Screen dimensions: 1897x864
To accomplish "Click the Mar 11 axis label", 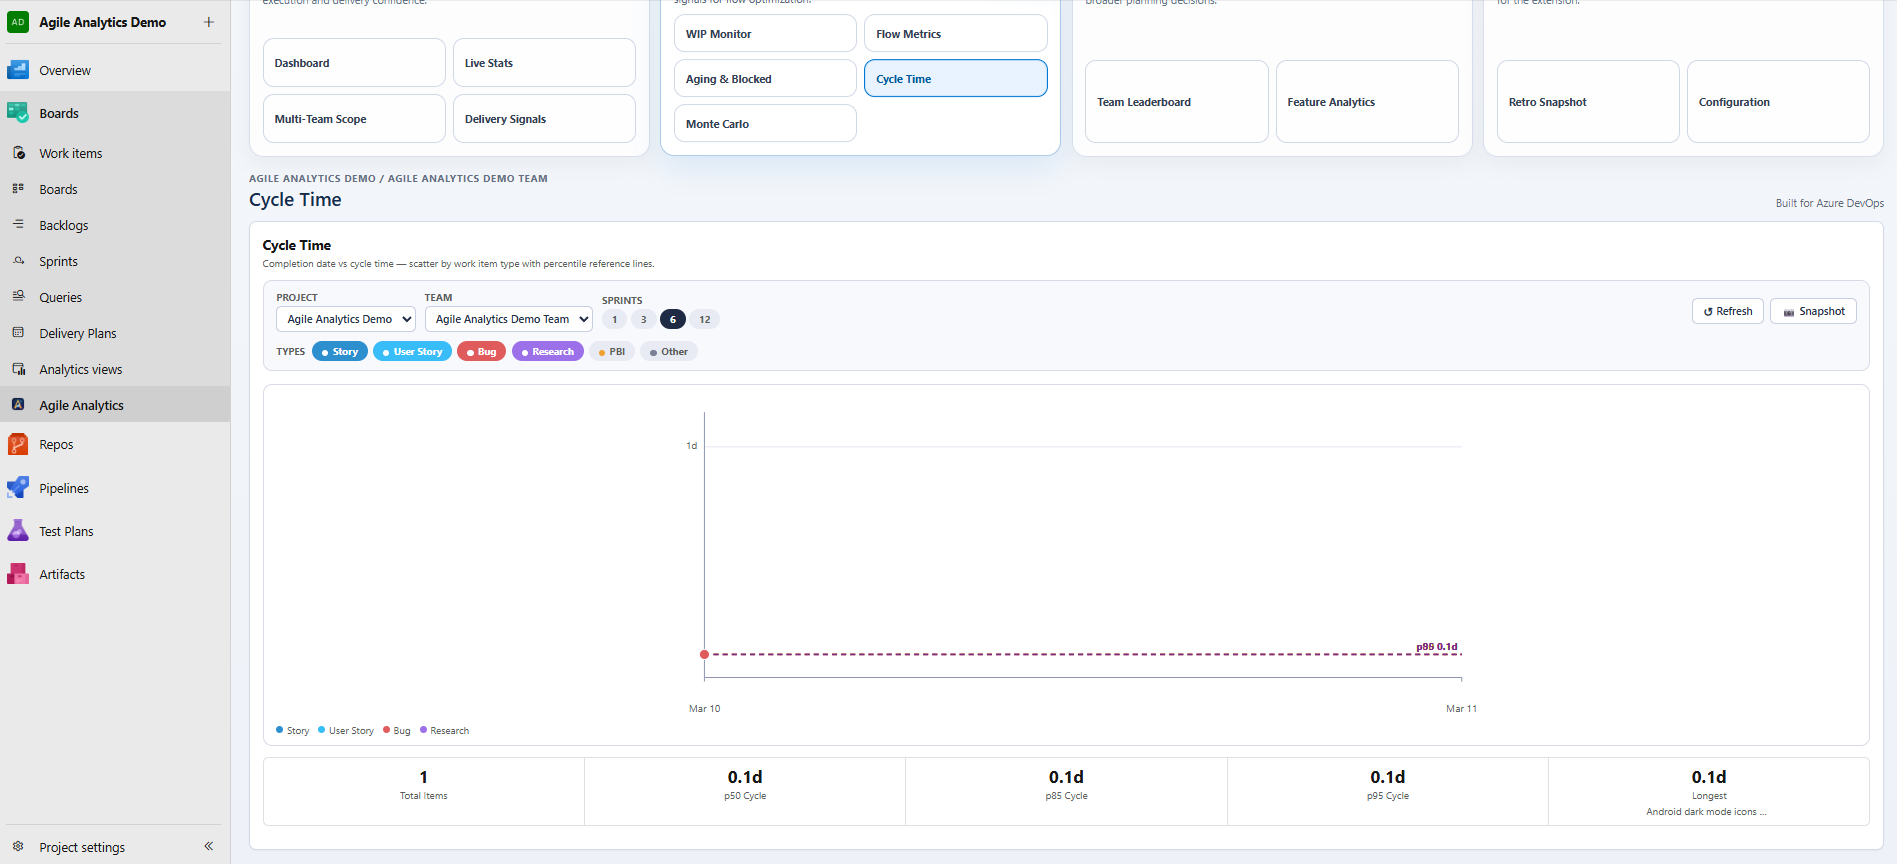I will coord(1461,709).
